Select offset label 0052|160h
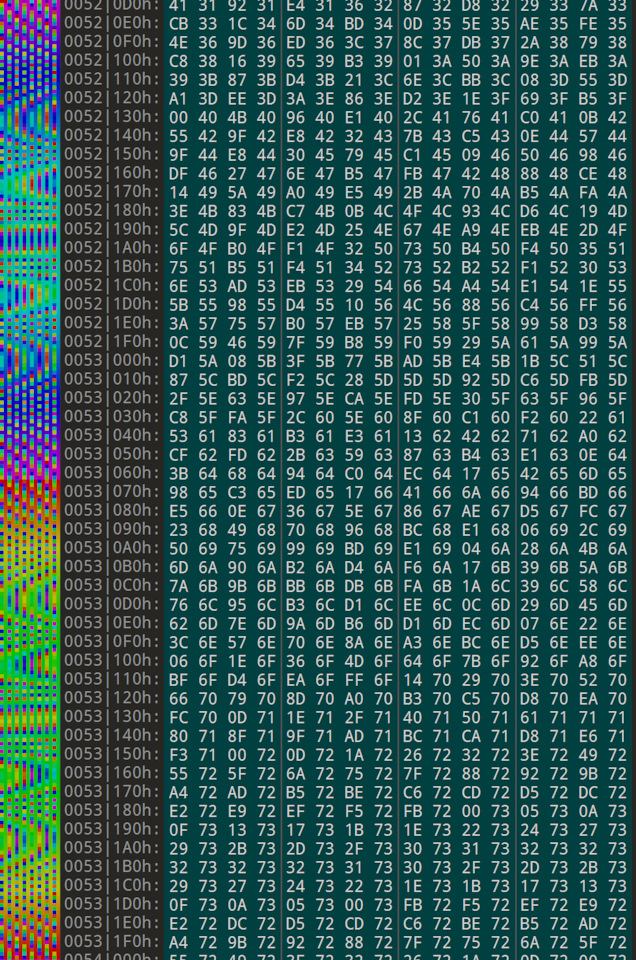This screenshot has width=636, height=960. pos(111,174)
